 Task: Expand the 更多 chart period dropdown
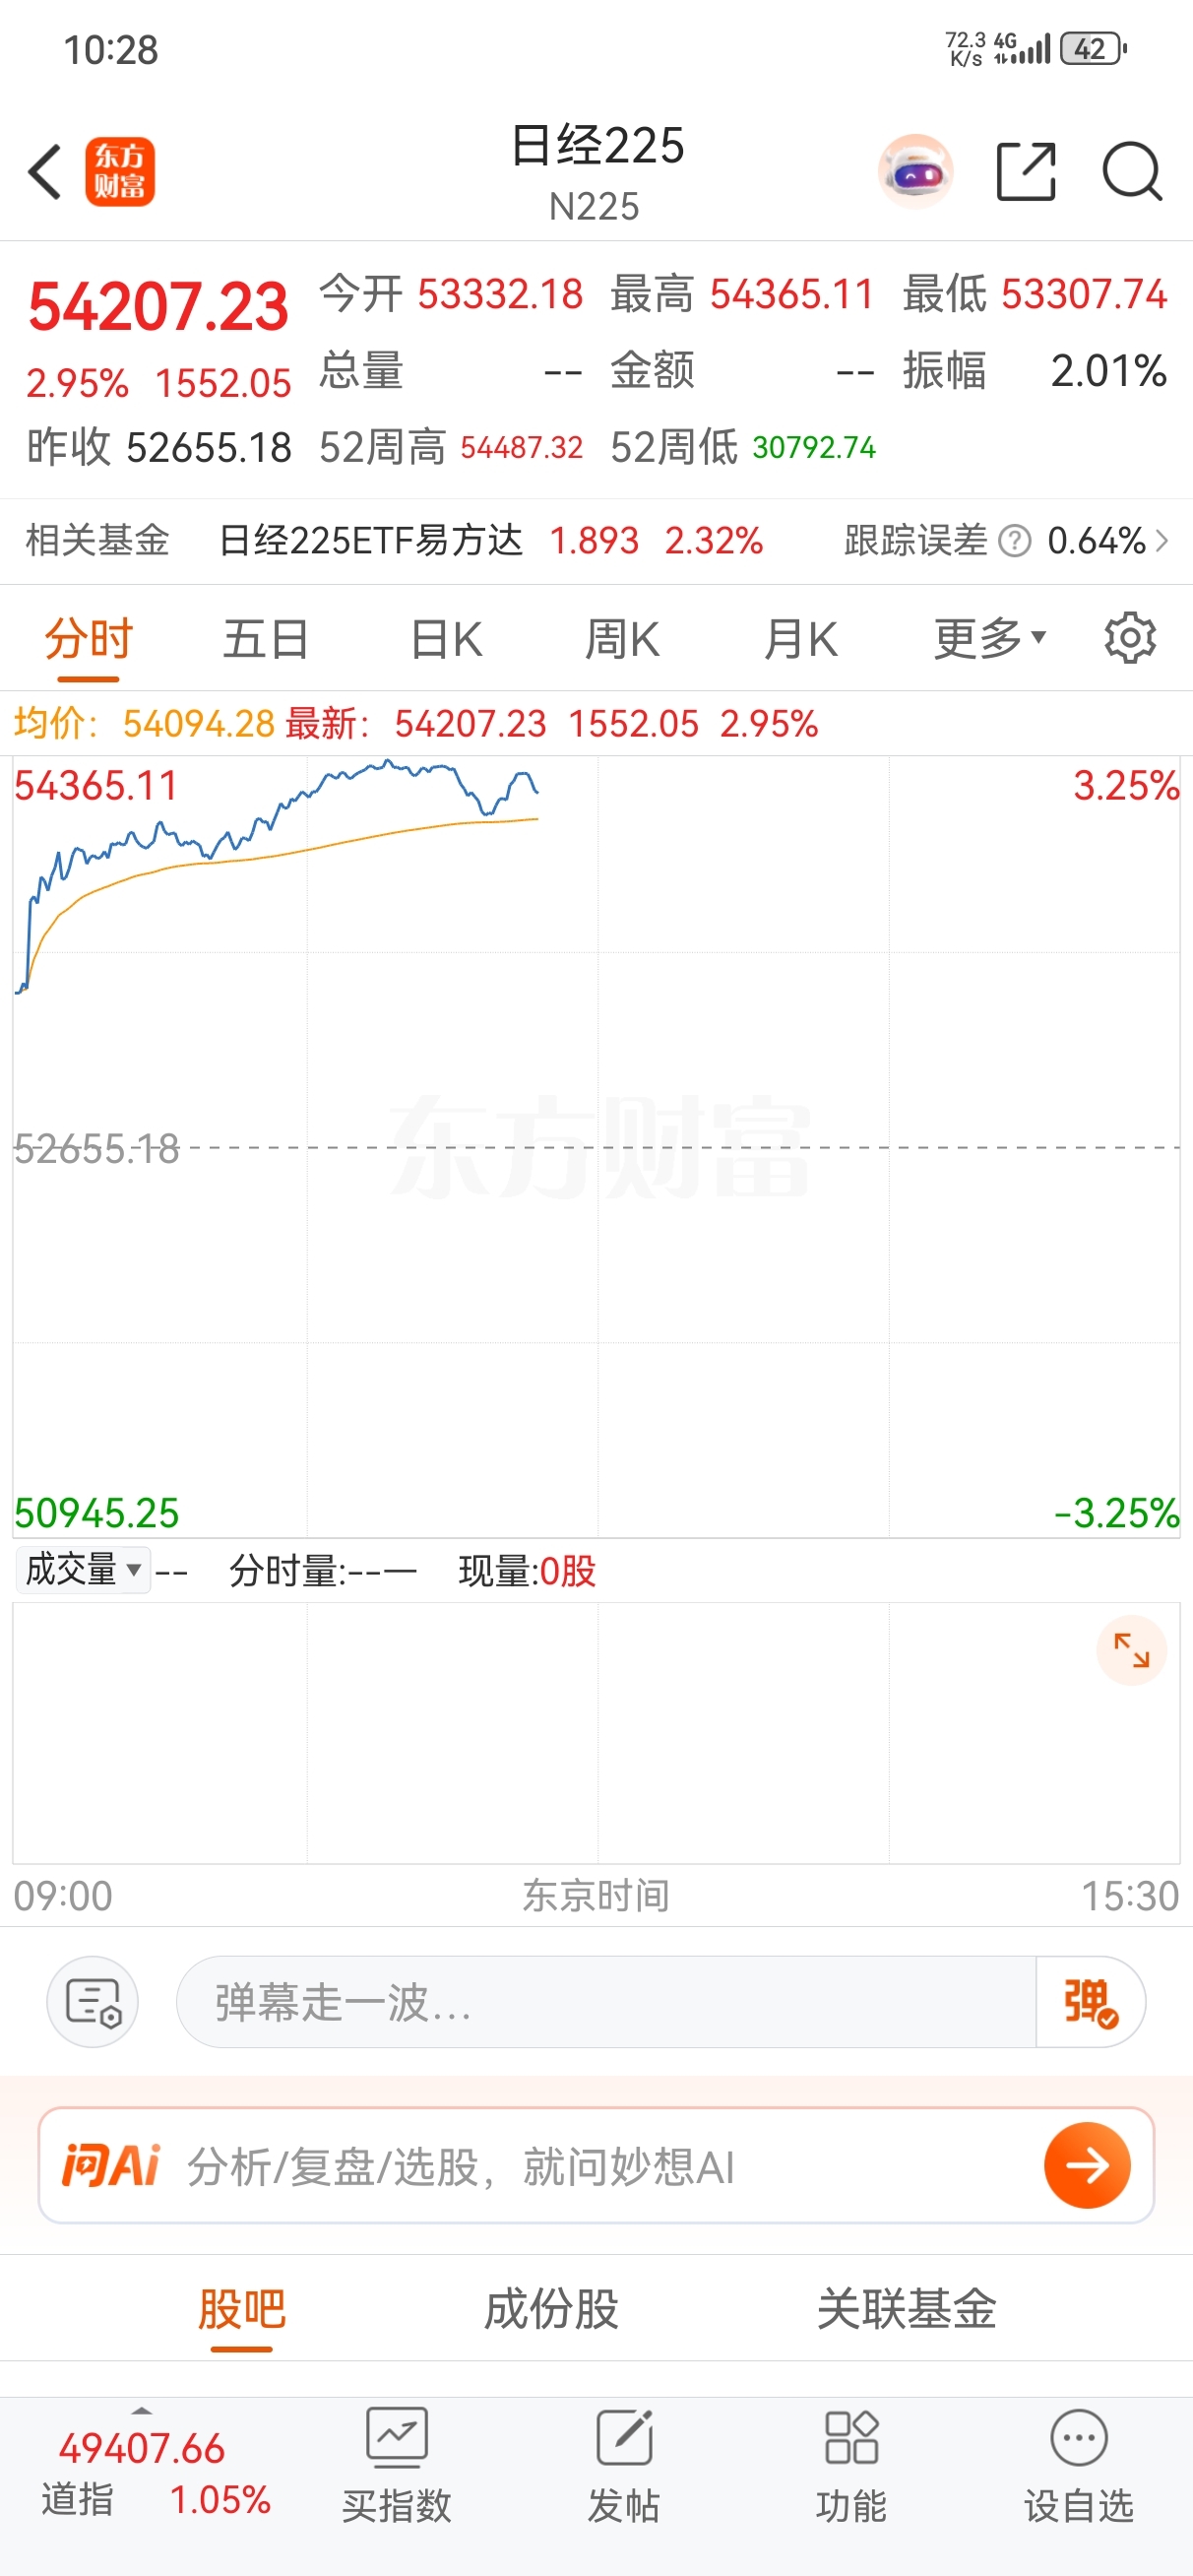(989, 638)
